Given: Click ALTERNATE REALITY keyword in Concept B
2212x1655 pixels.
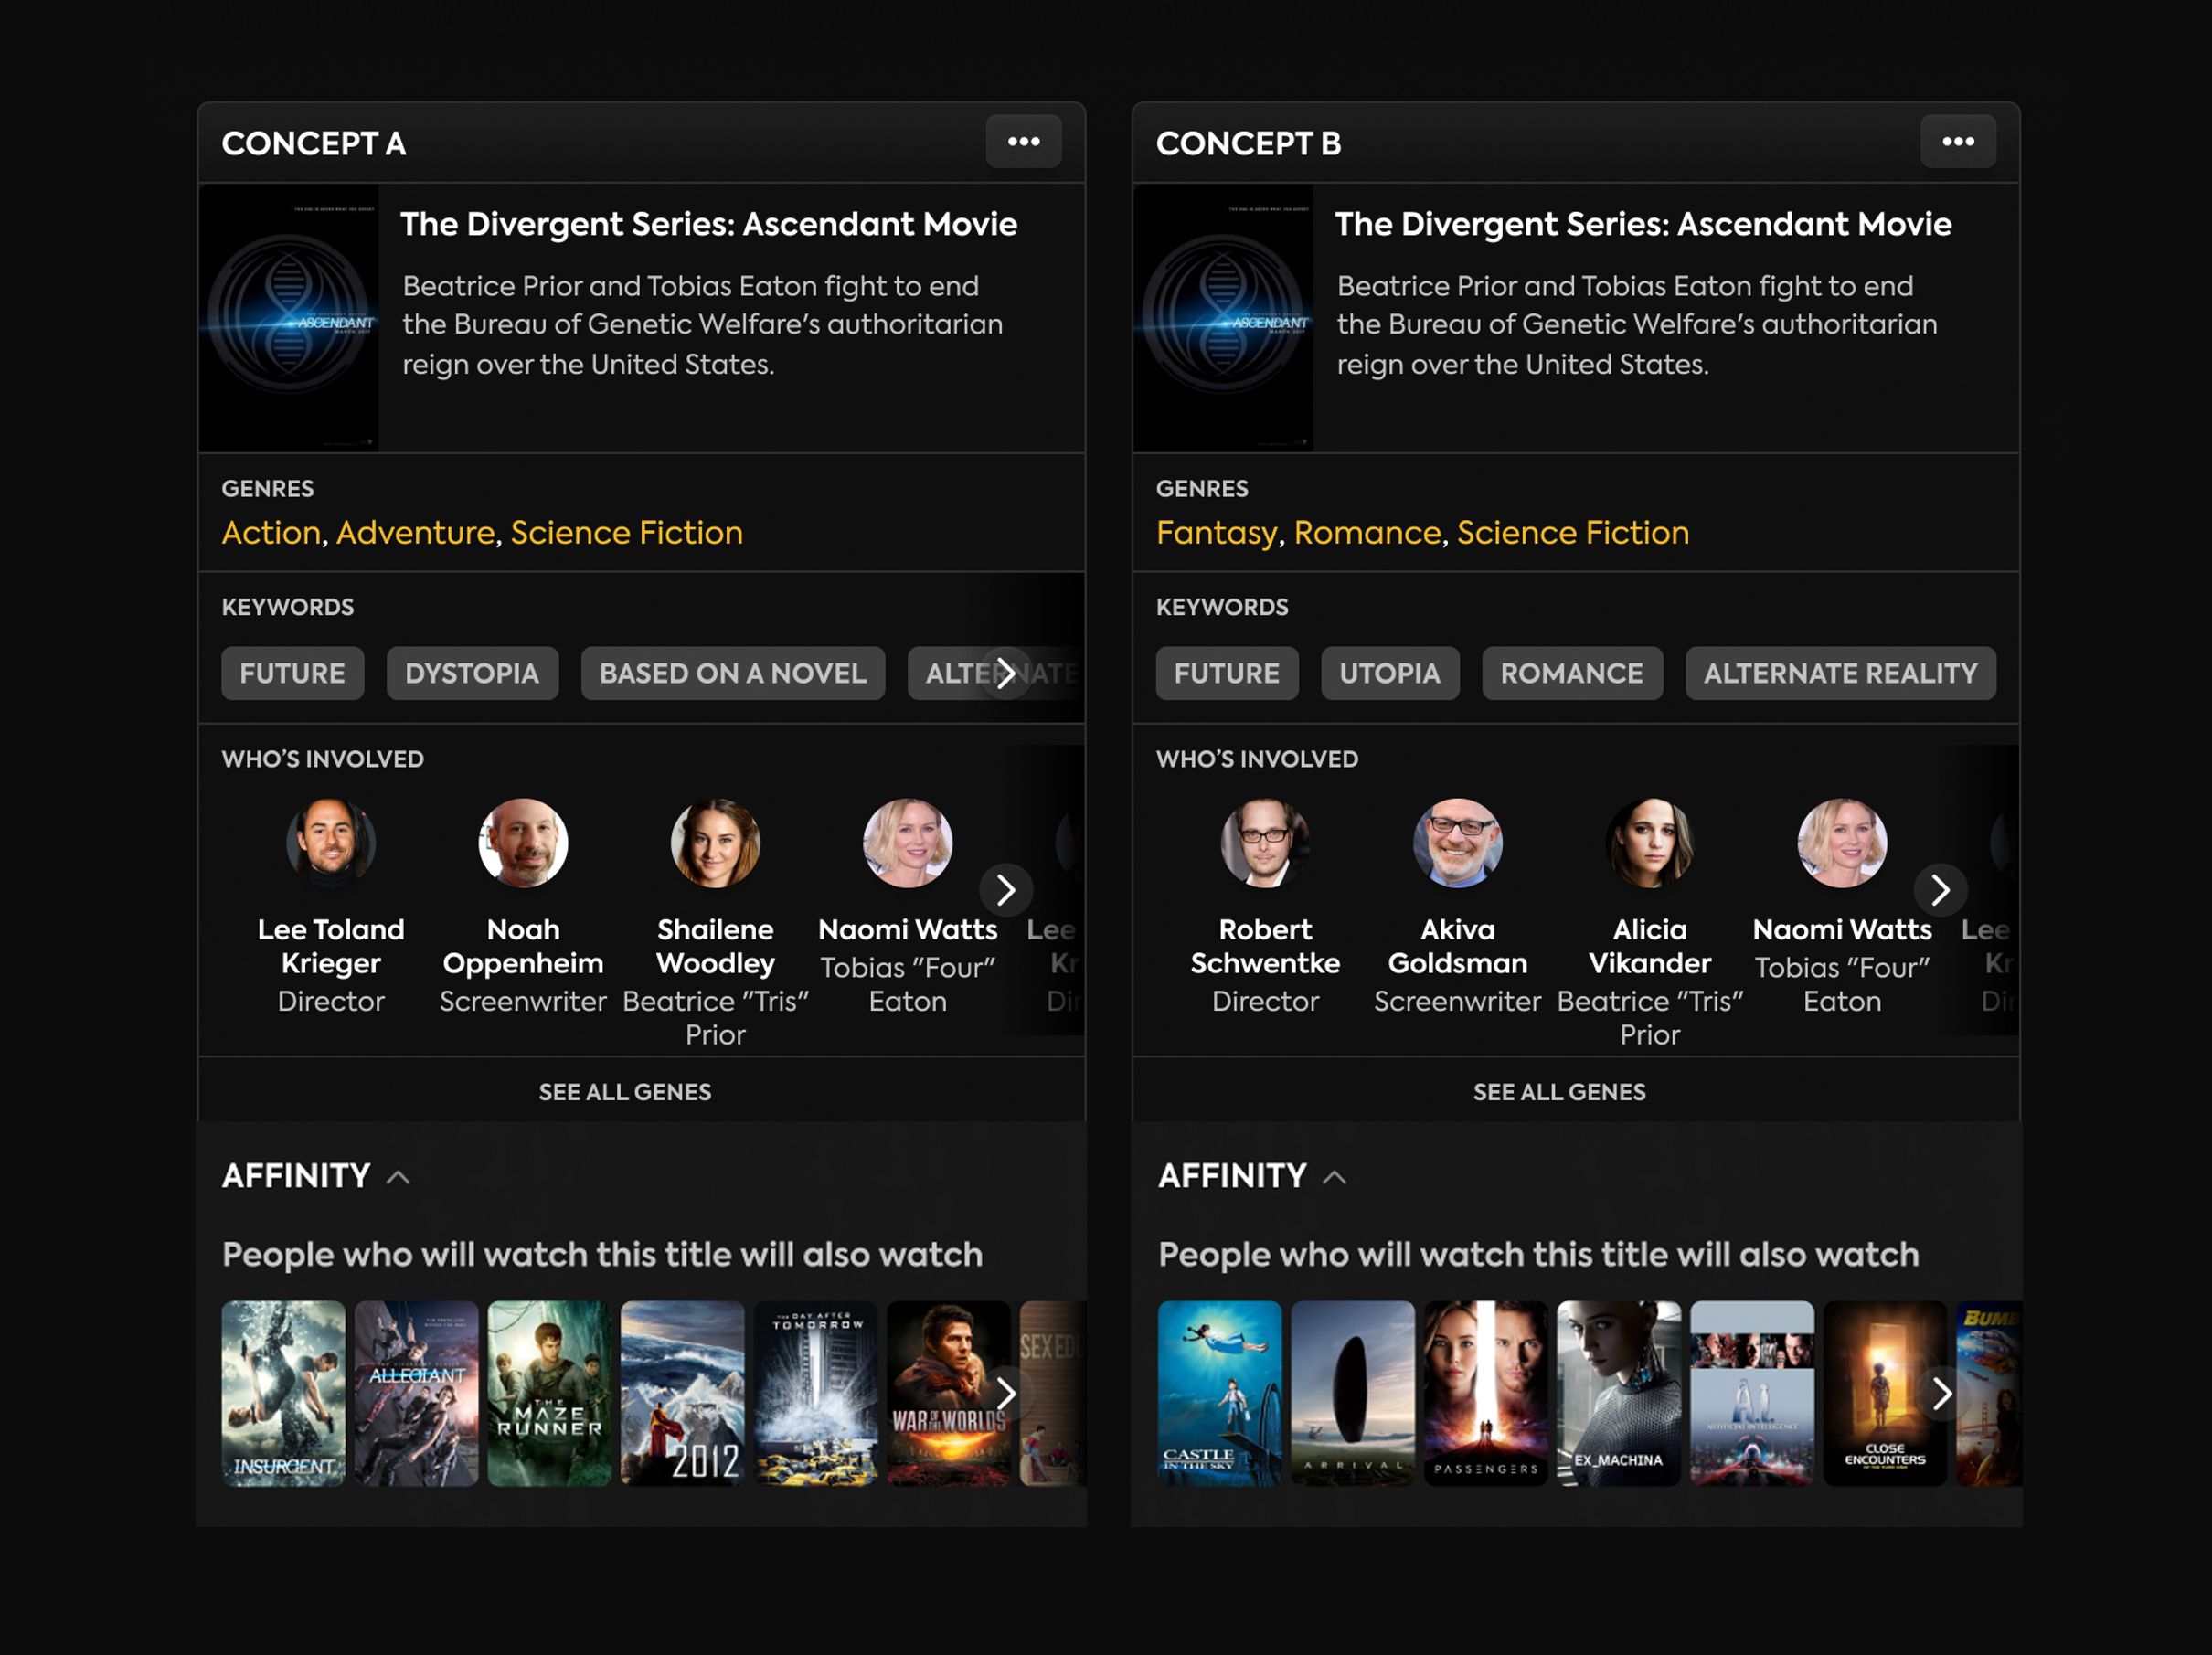Looking at the screenshot, I should click(1840, 673).
